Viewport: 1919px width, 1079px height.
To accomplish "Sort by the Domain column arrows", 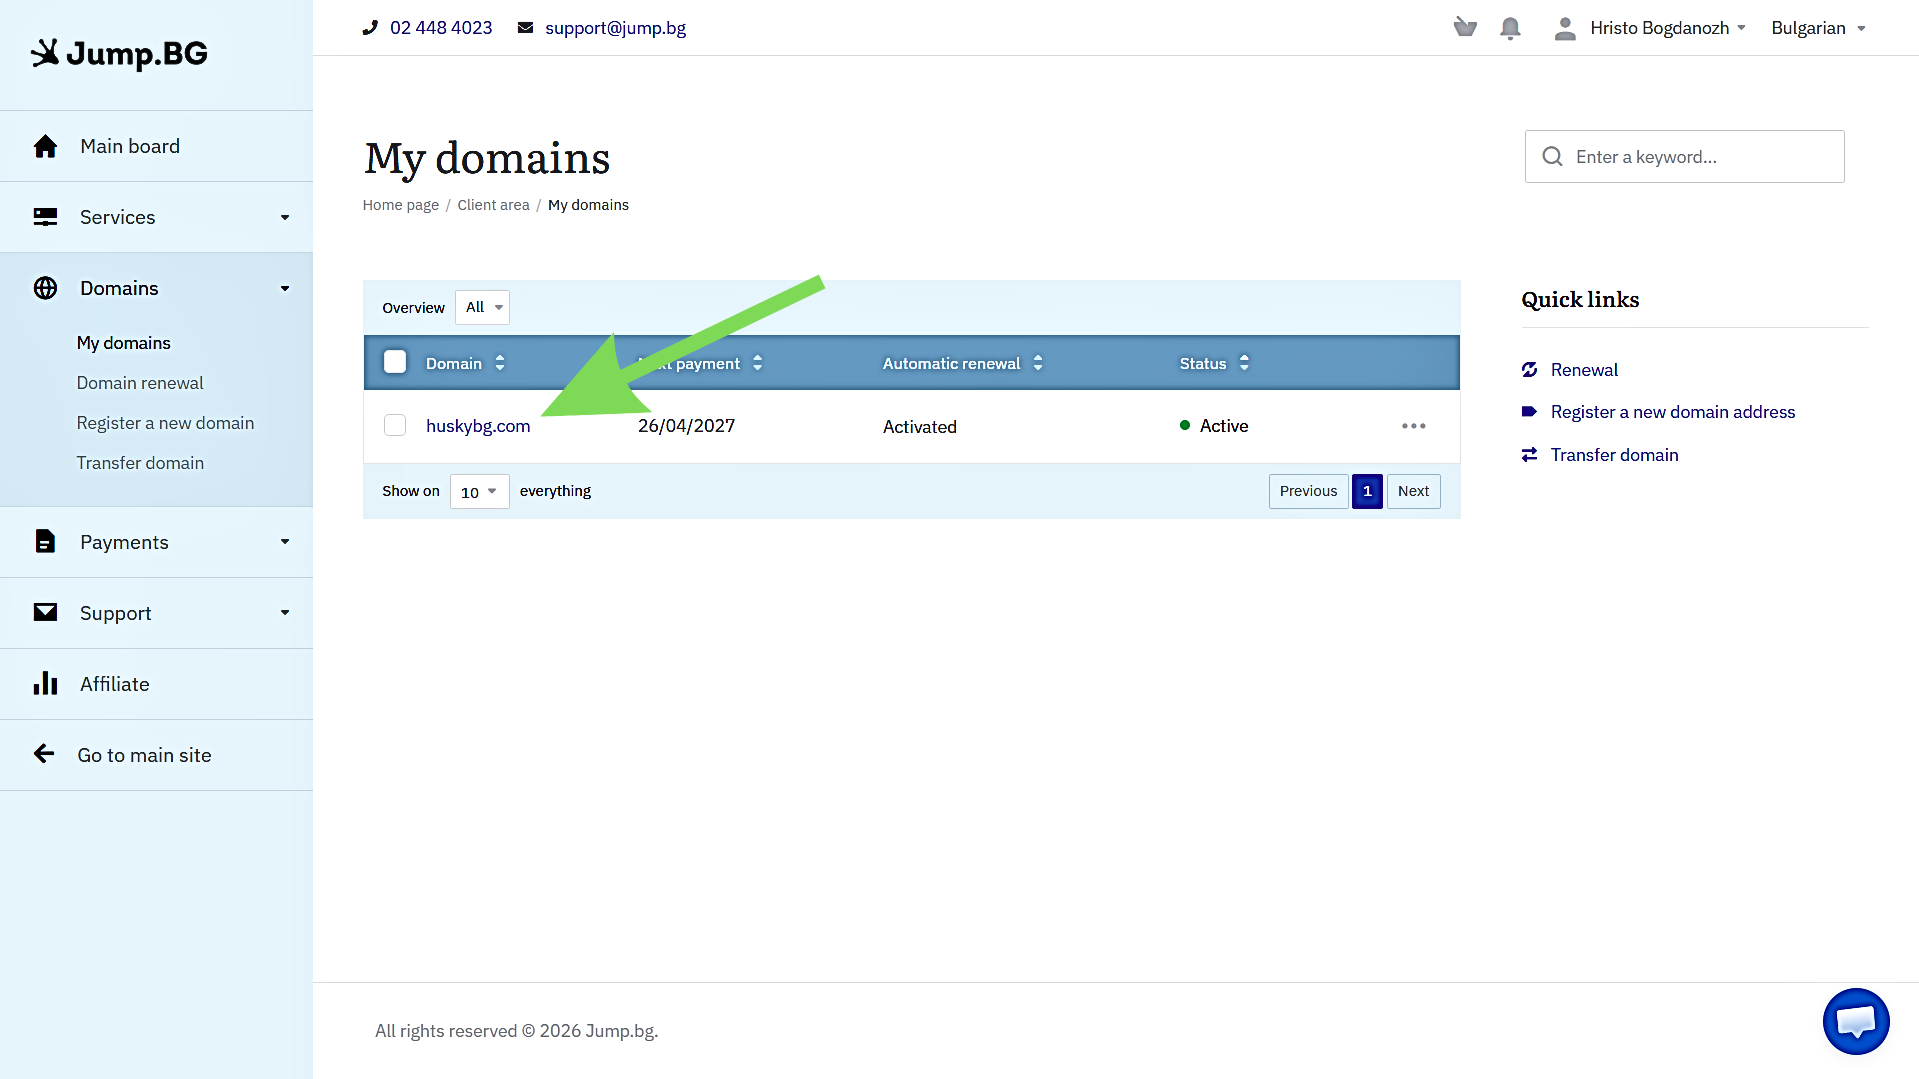I will click(x=499, y=363).
